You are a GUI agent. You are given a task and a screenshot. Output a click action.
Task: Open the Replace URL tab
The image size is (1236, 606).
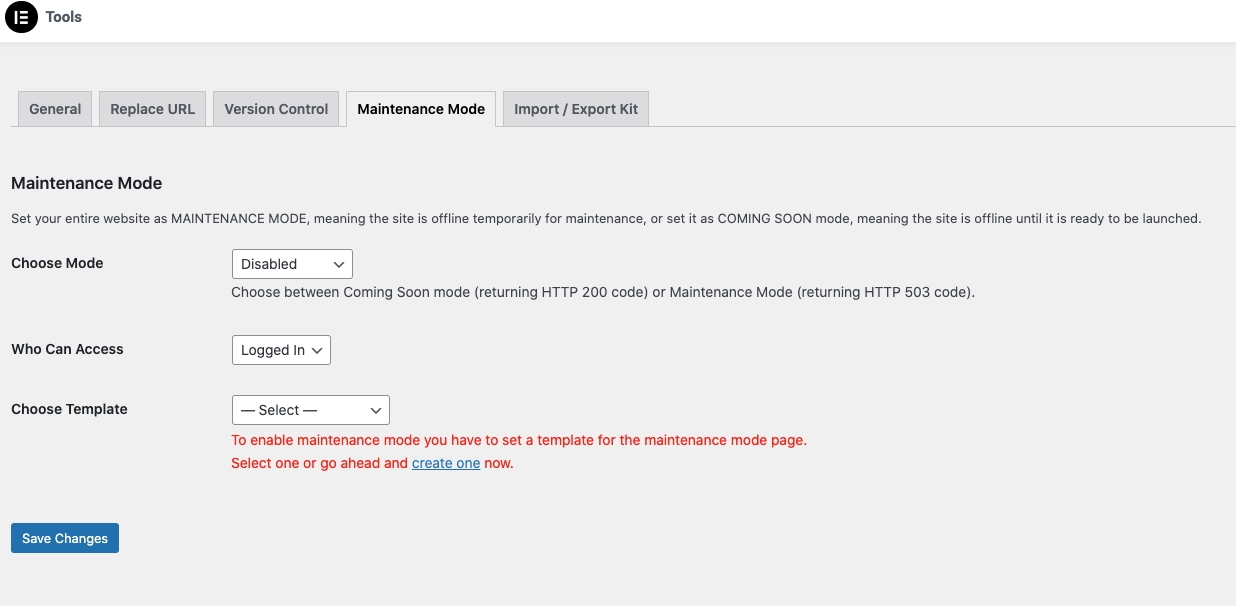click(152, 109)
